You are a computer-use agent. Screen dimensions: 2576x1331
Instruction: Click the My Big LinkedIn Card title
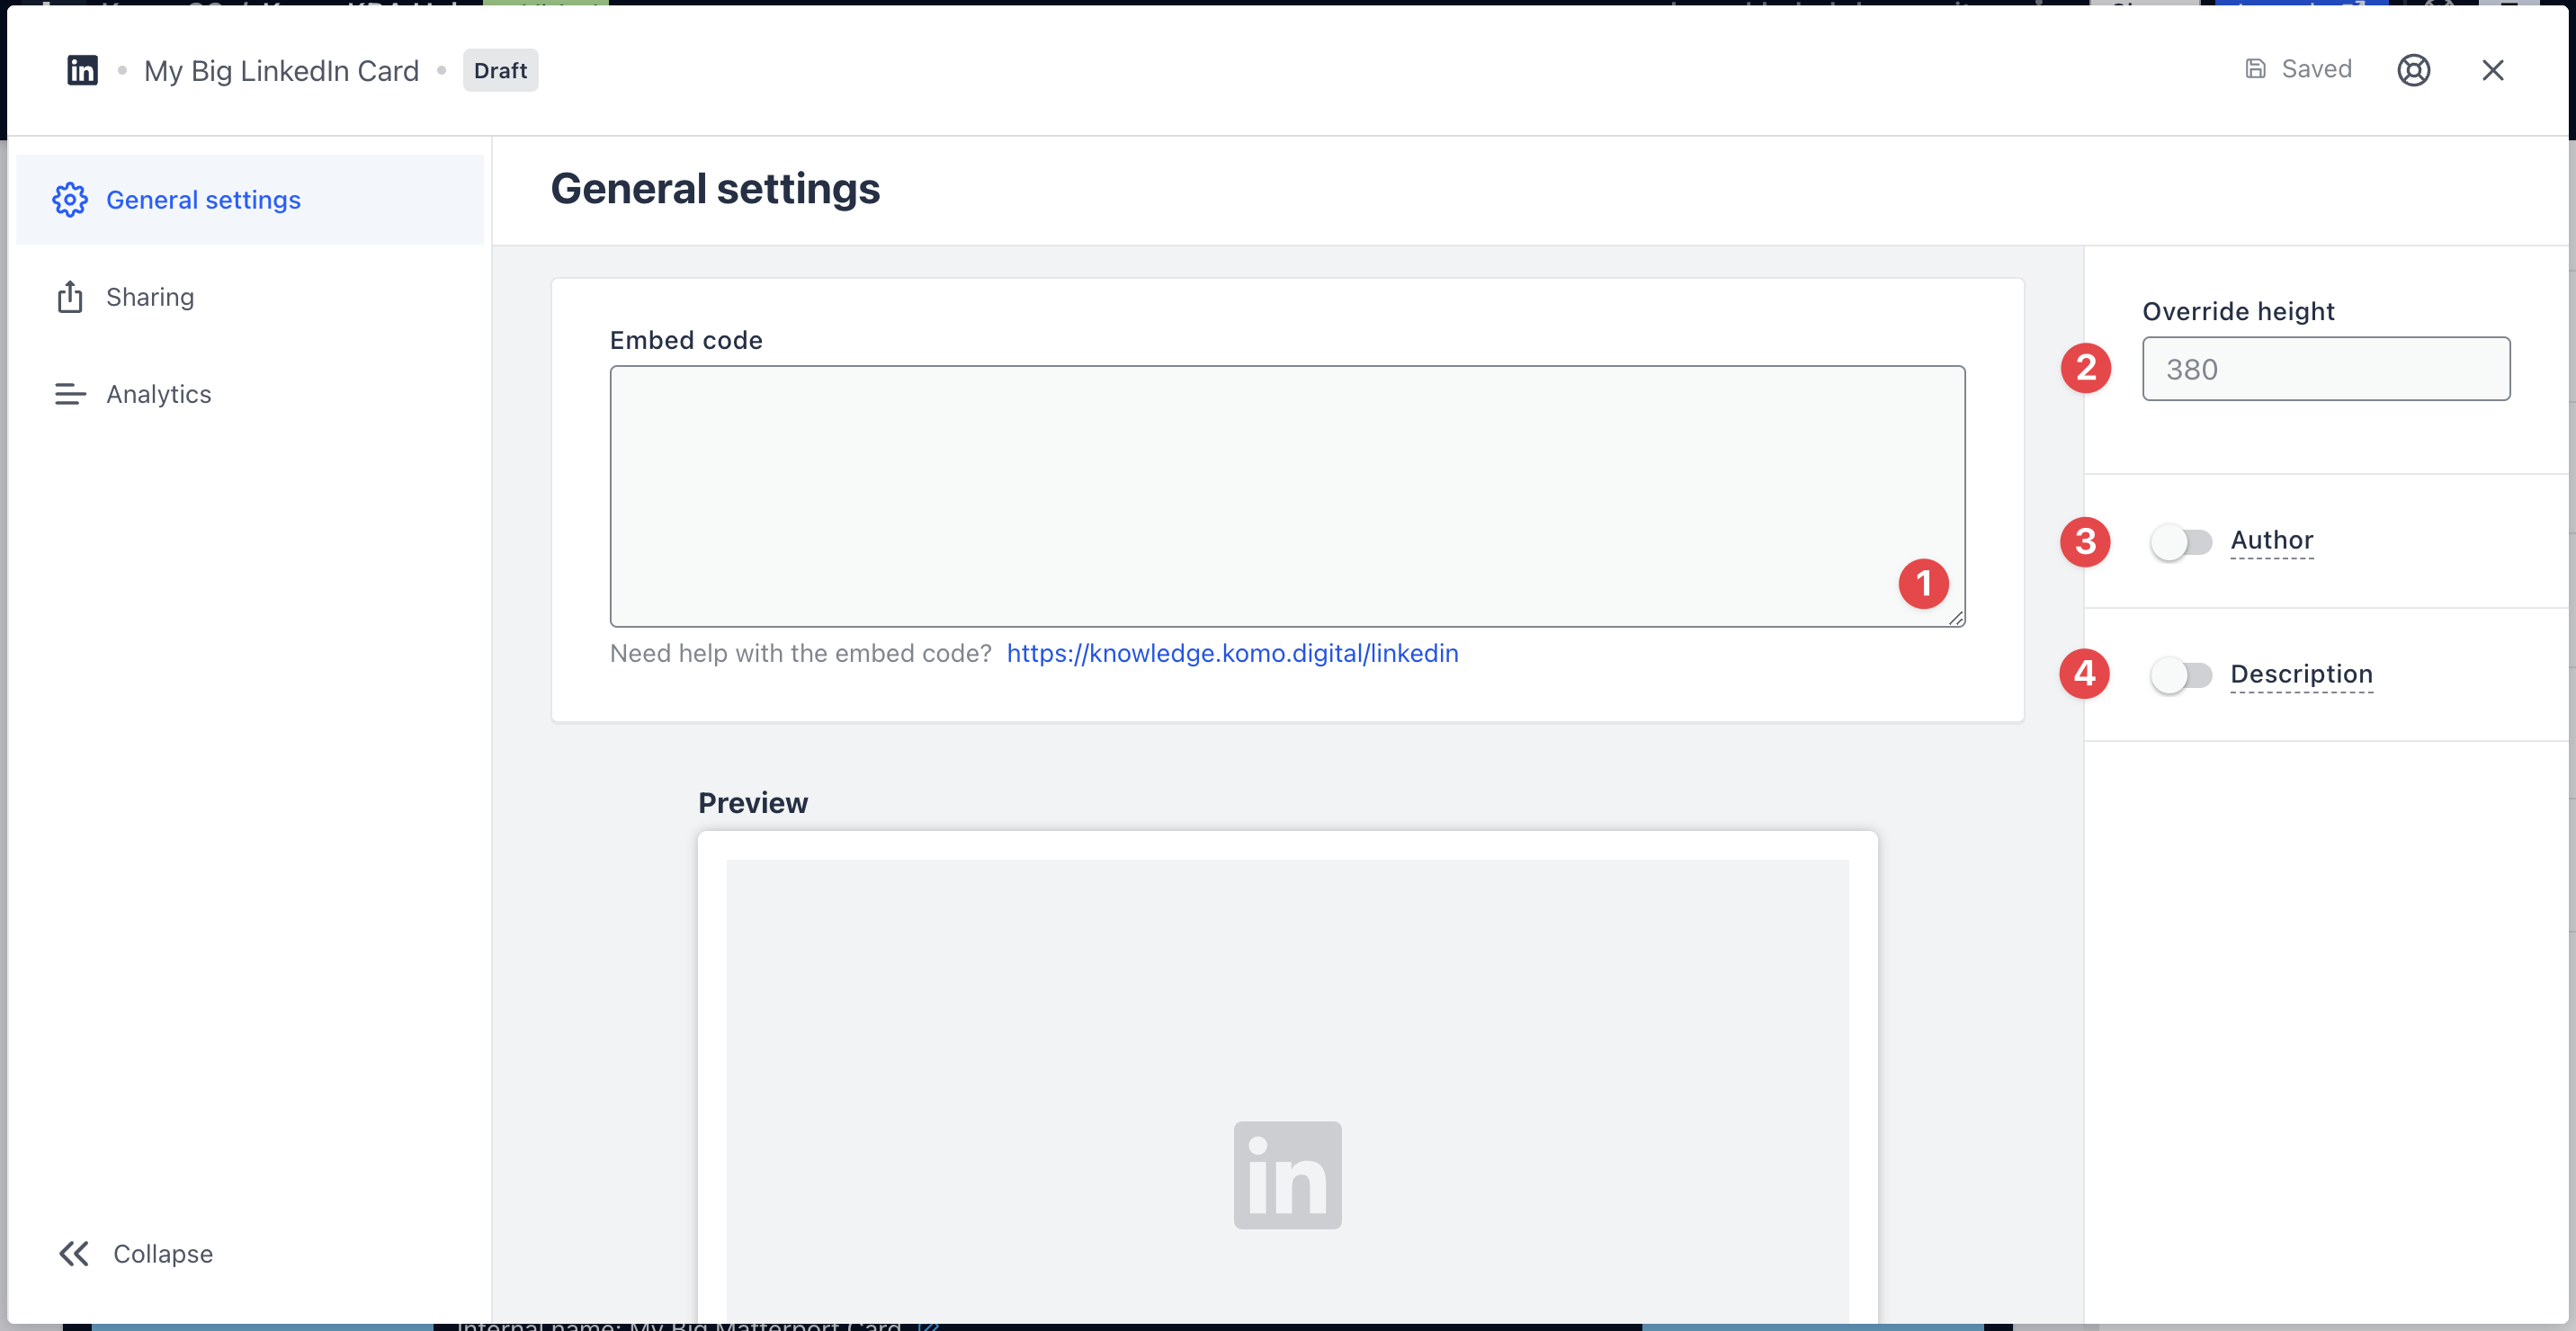(x=281, y=70)
